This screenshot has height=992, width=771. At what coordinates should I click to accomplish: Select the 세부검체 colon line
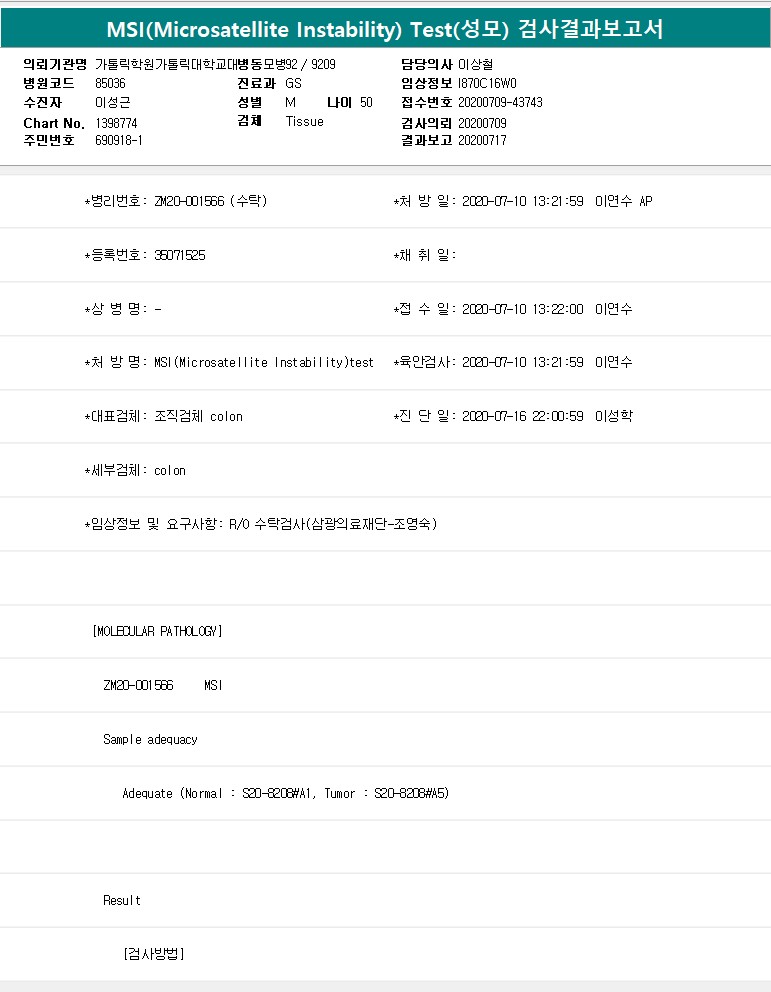click(x=135, y=470)
